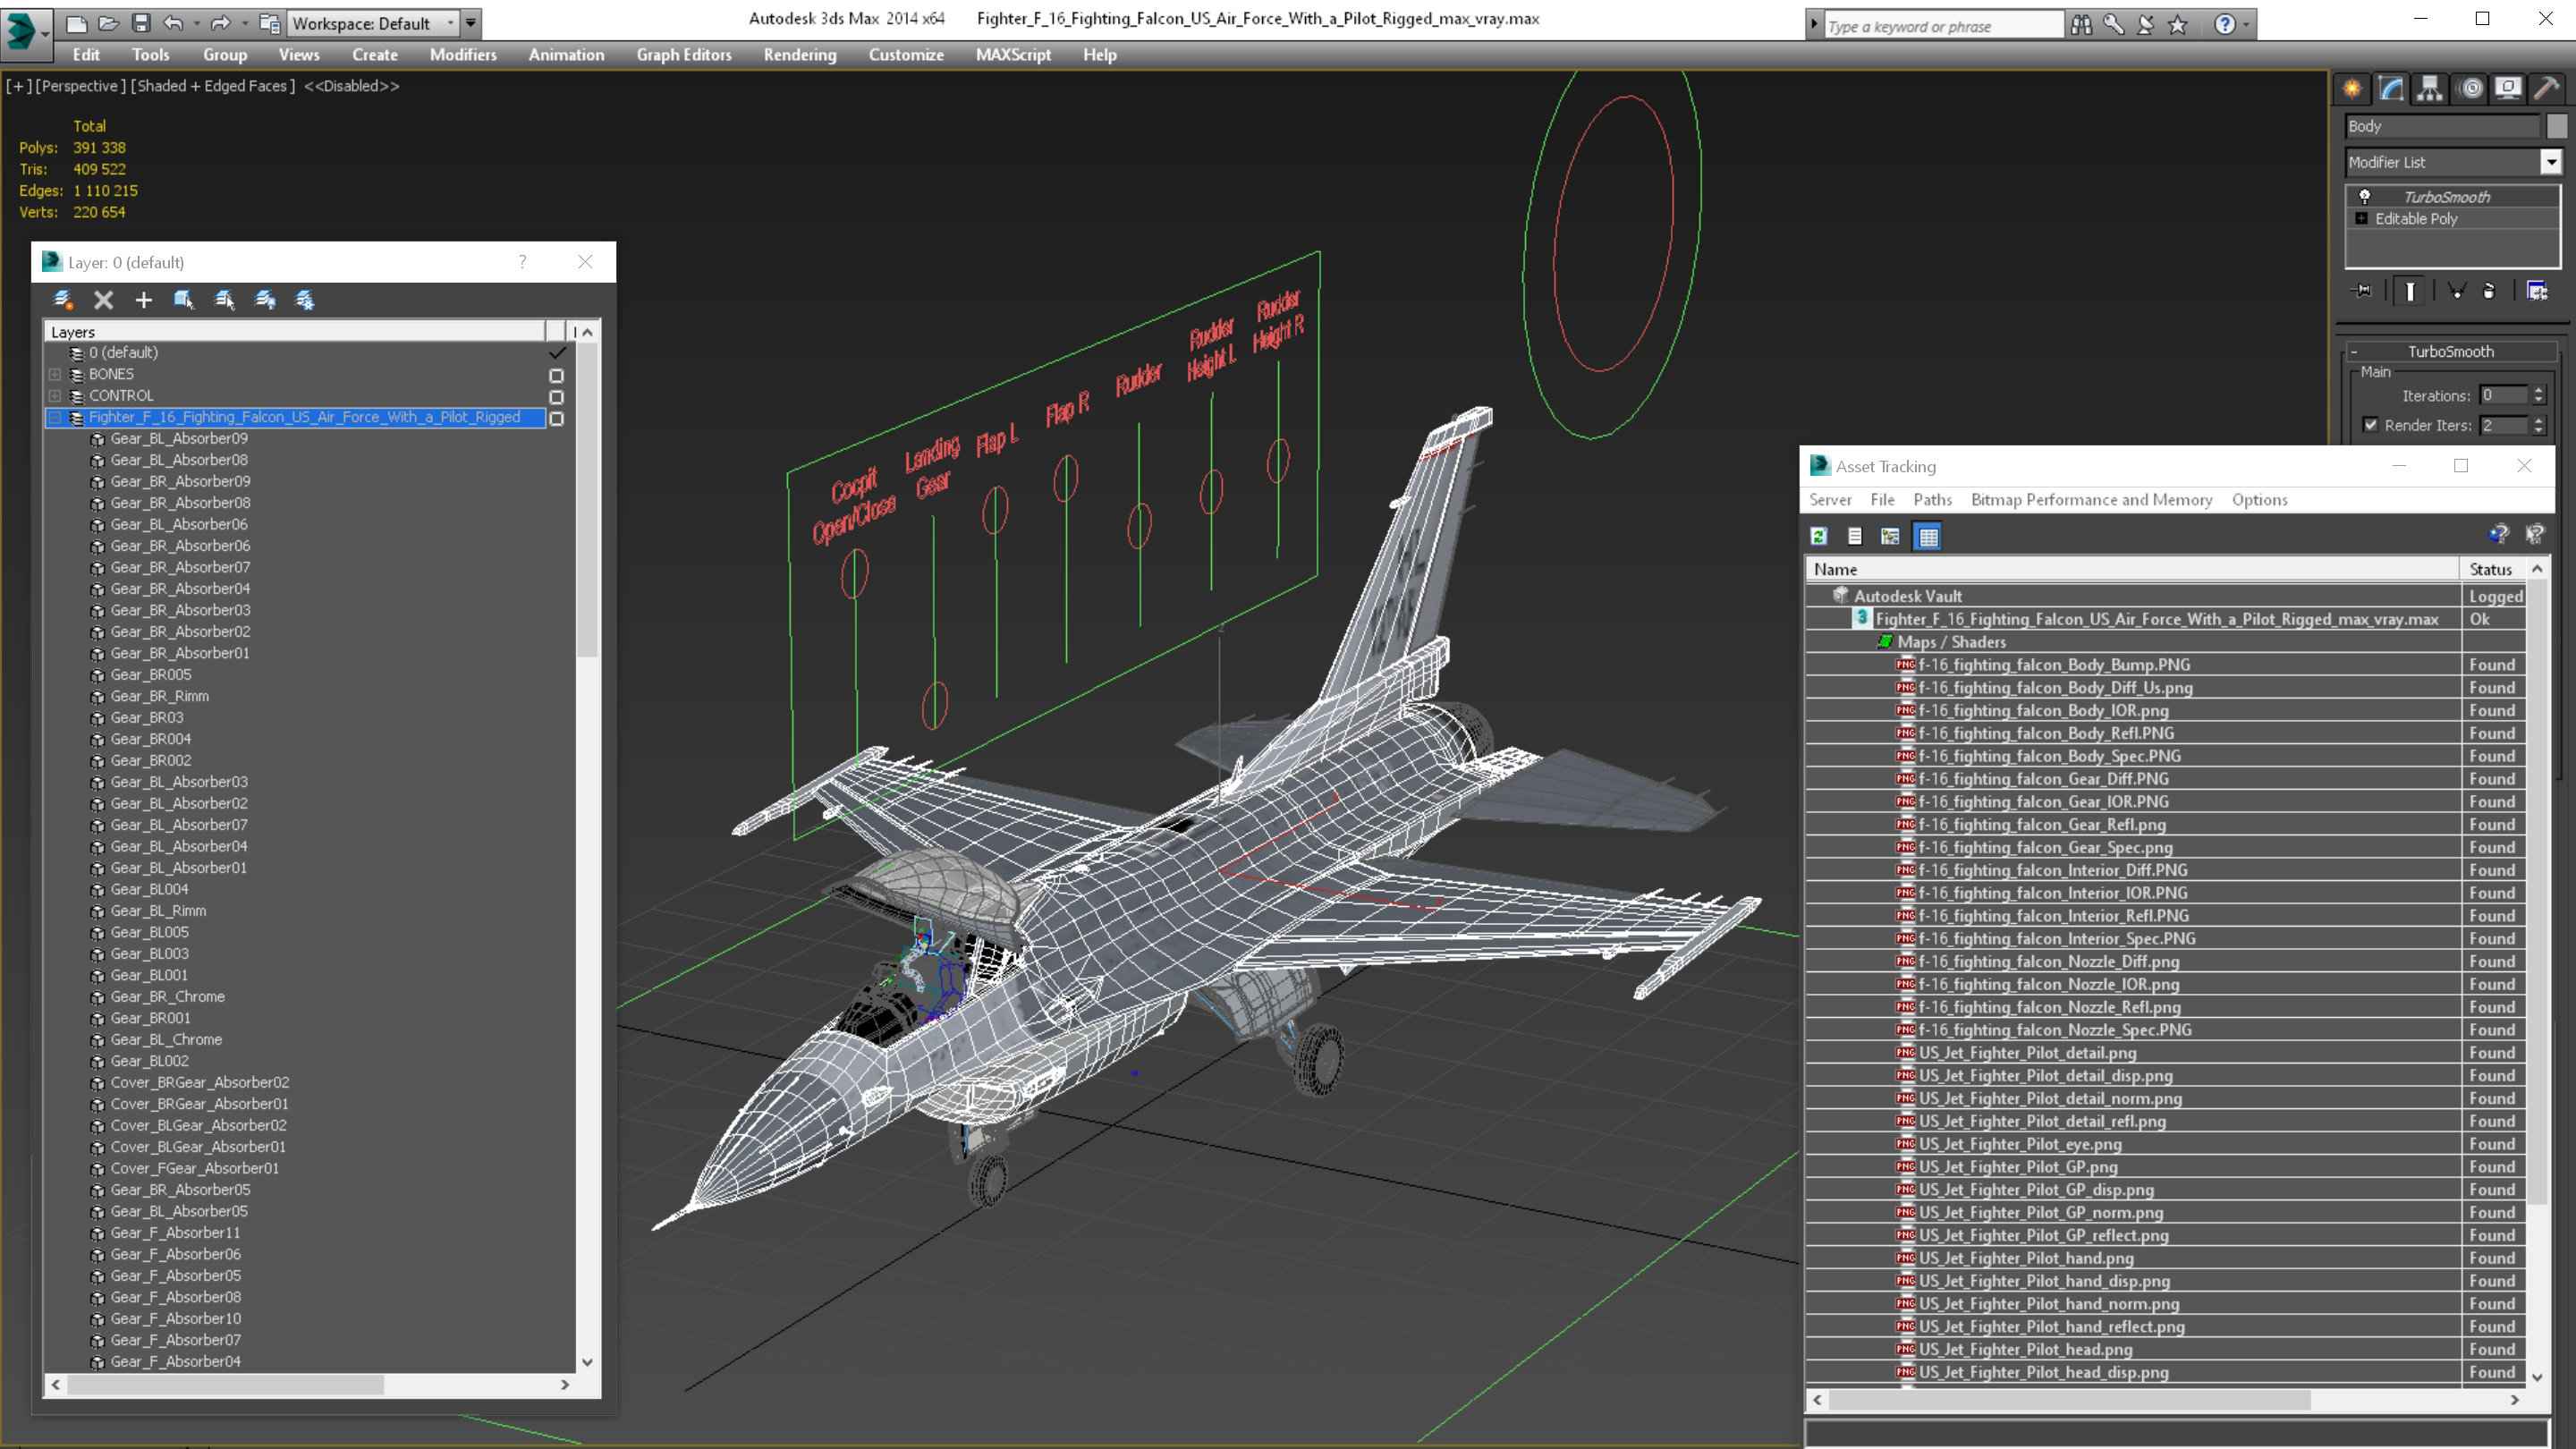Open the Hierarchy command panel tab

point(2430,89)
